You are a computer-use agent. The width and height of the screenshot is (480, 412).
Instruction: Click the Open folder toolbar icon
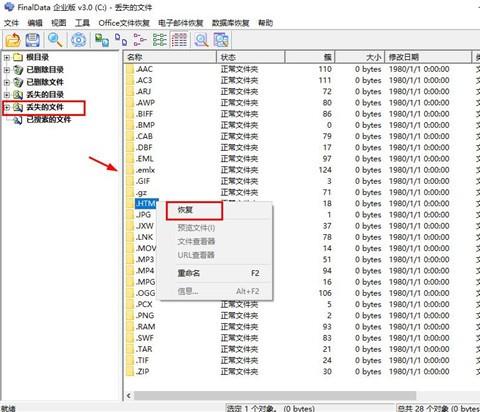click(x=13, y=40)
